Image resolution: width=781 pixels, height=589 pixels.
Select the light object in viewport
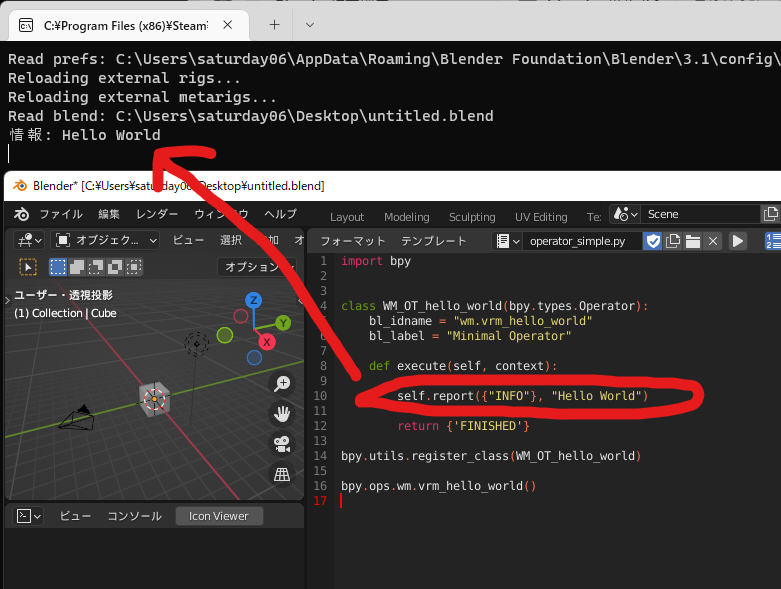click(197, 344)
